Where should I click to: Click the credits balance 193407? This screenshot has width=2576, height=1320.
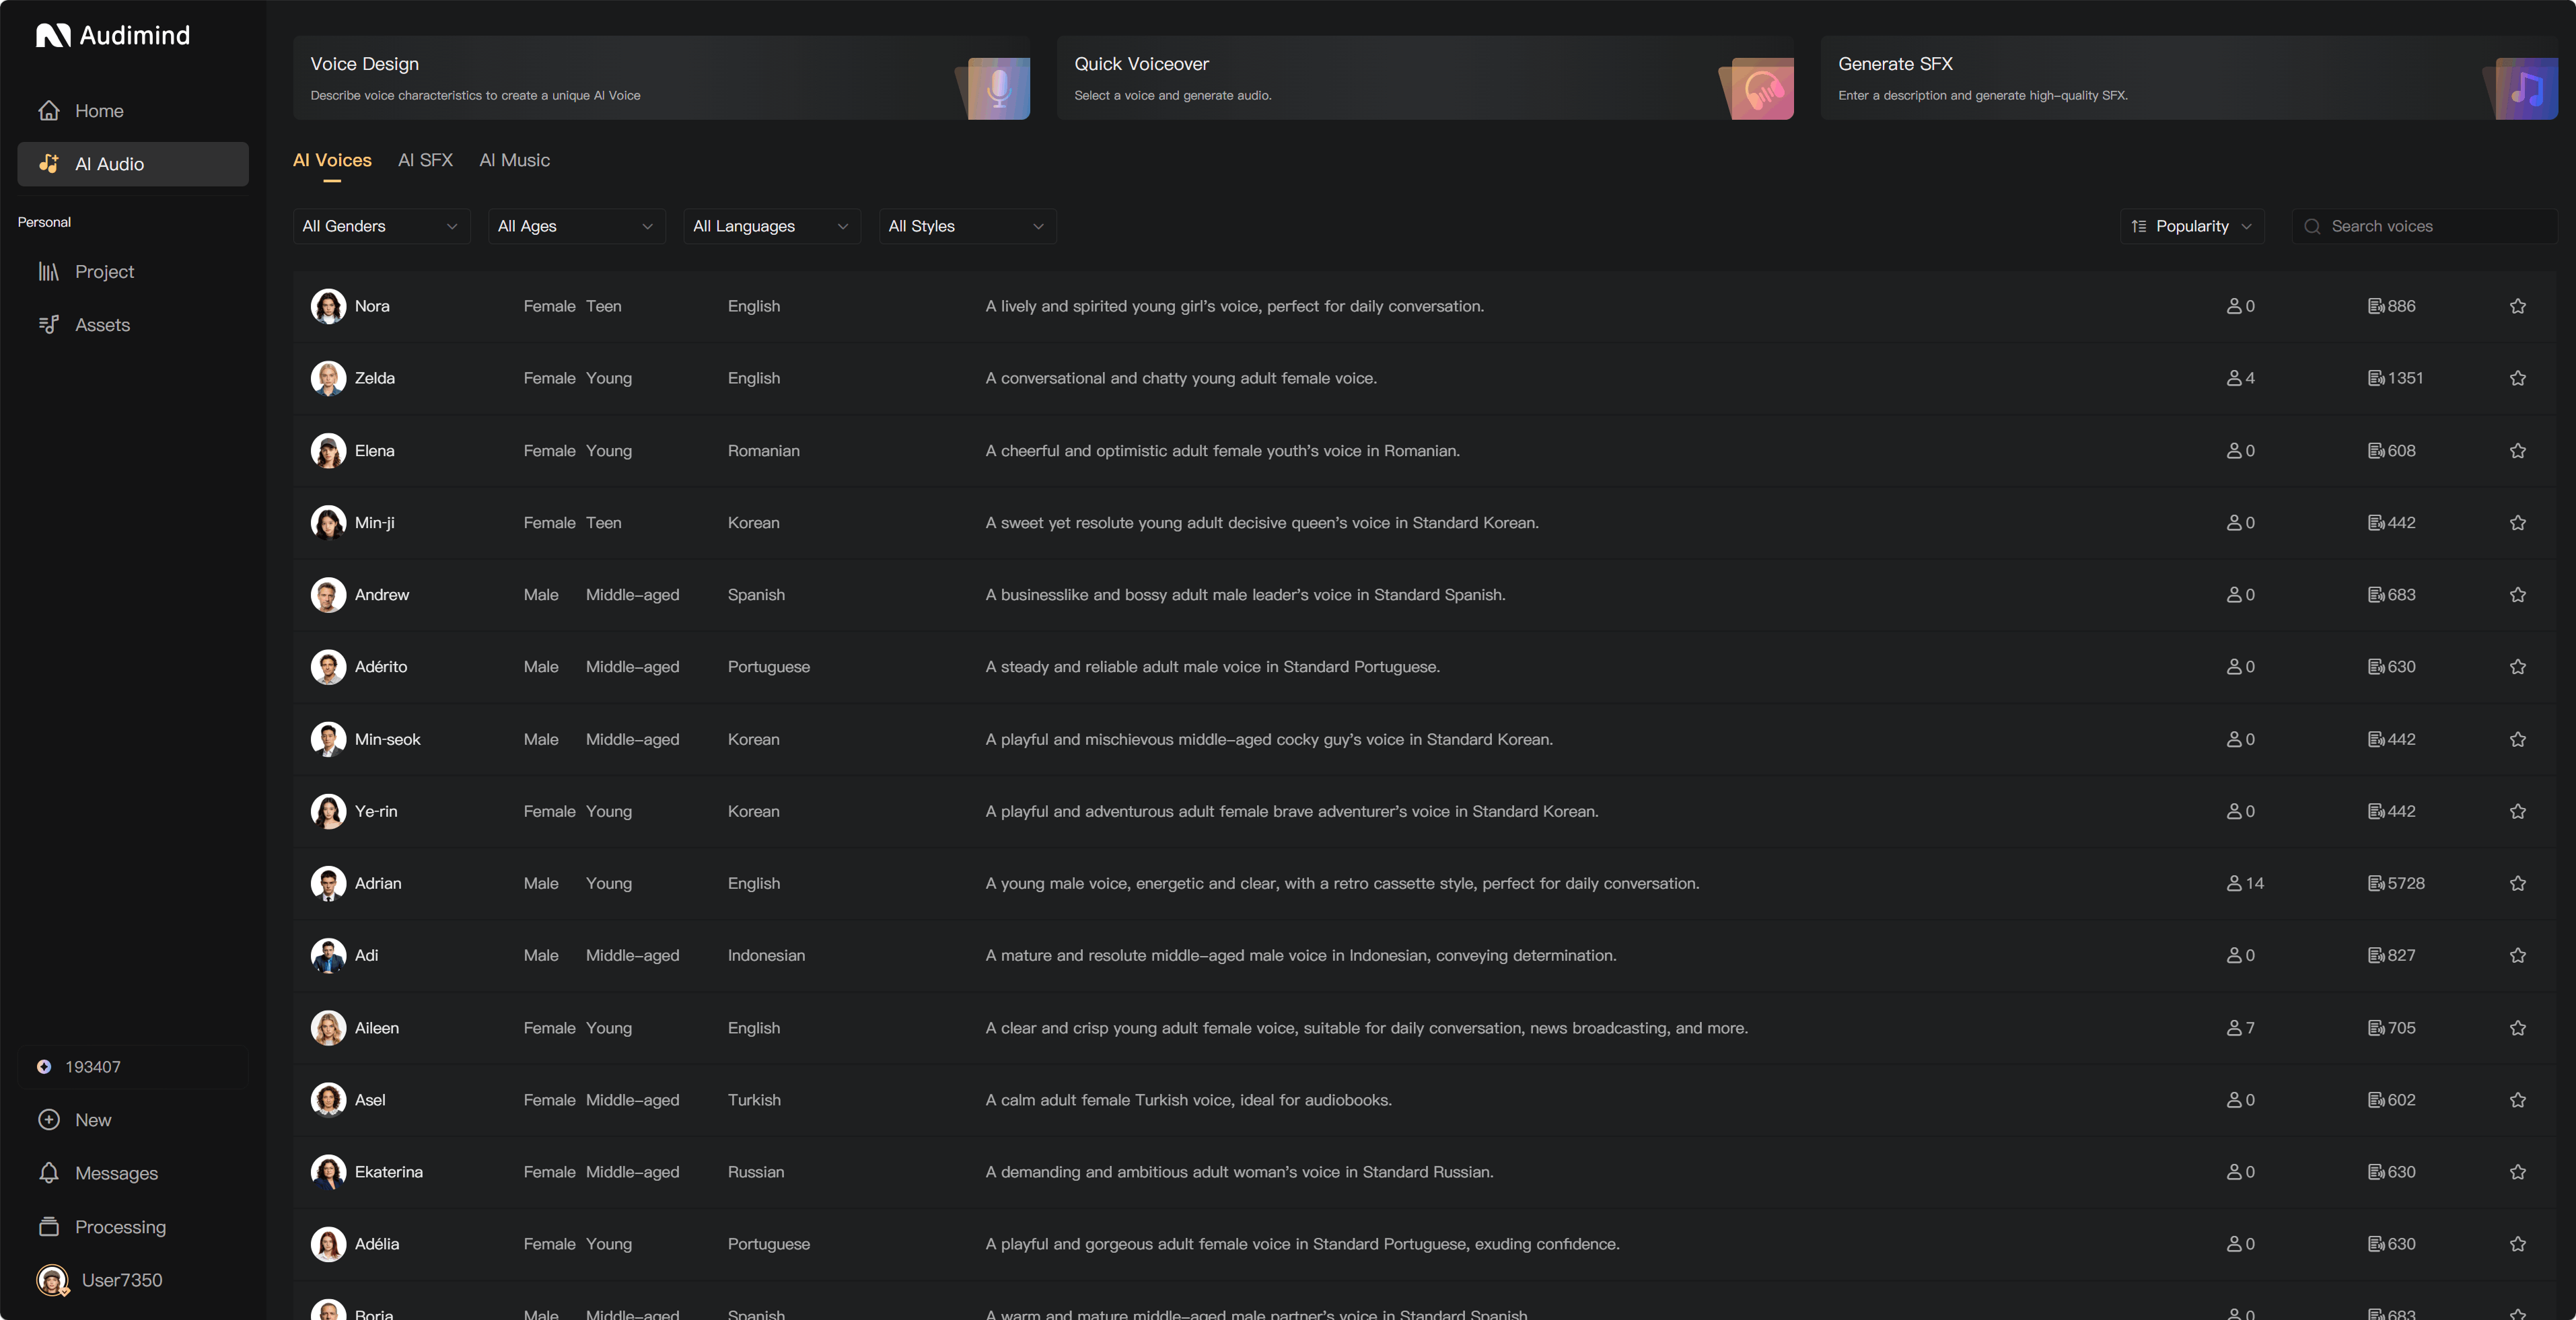coord(133,1067)
